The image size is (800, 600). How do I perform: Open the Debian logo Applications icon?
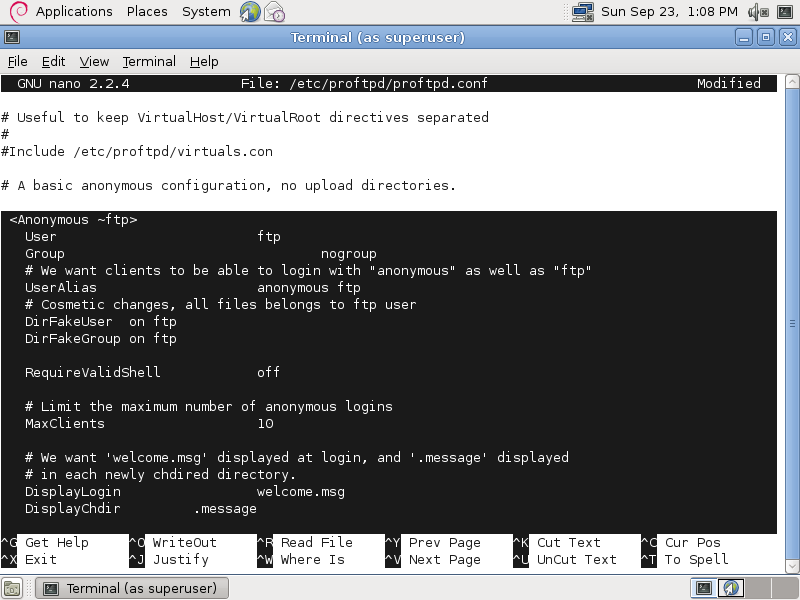pos(18,11)
